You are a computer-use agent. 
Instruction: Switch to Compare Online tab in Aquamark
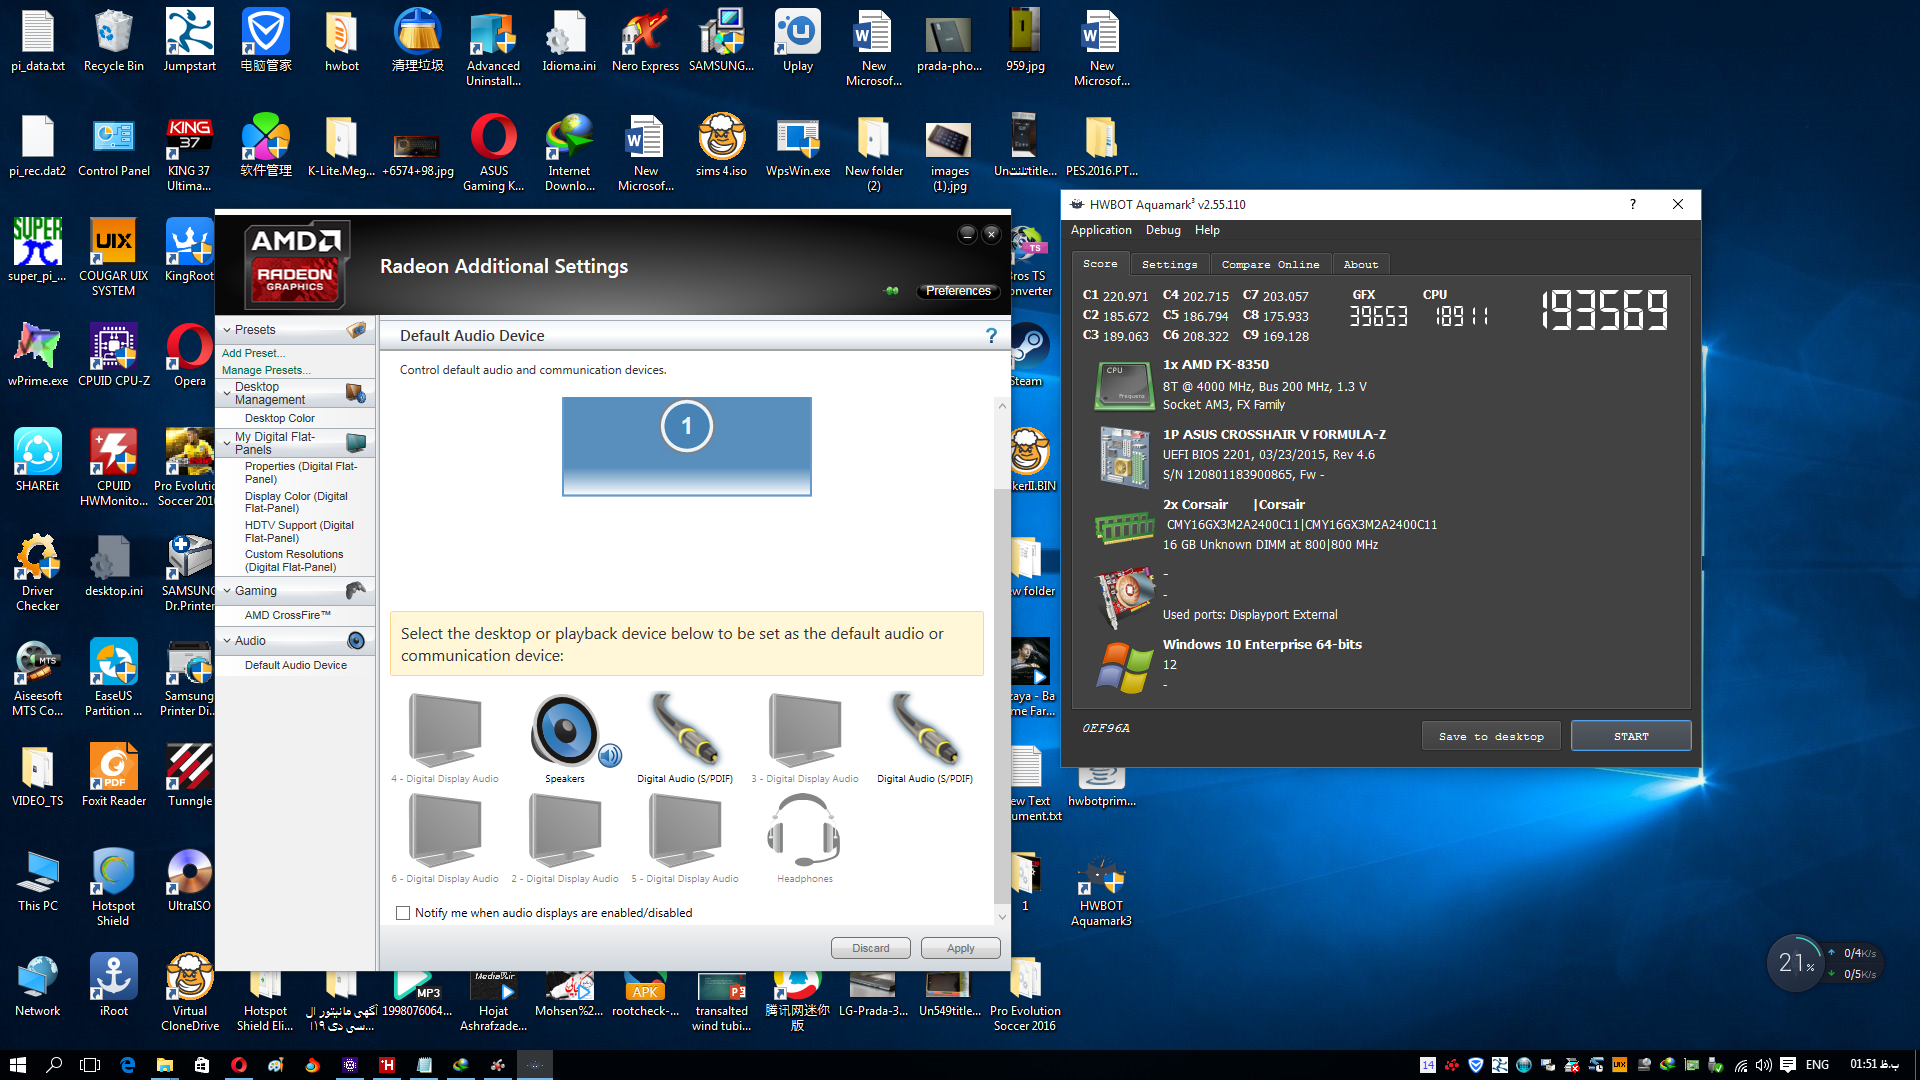pos(1270,265)
